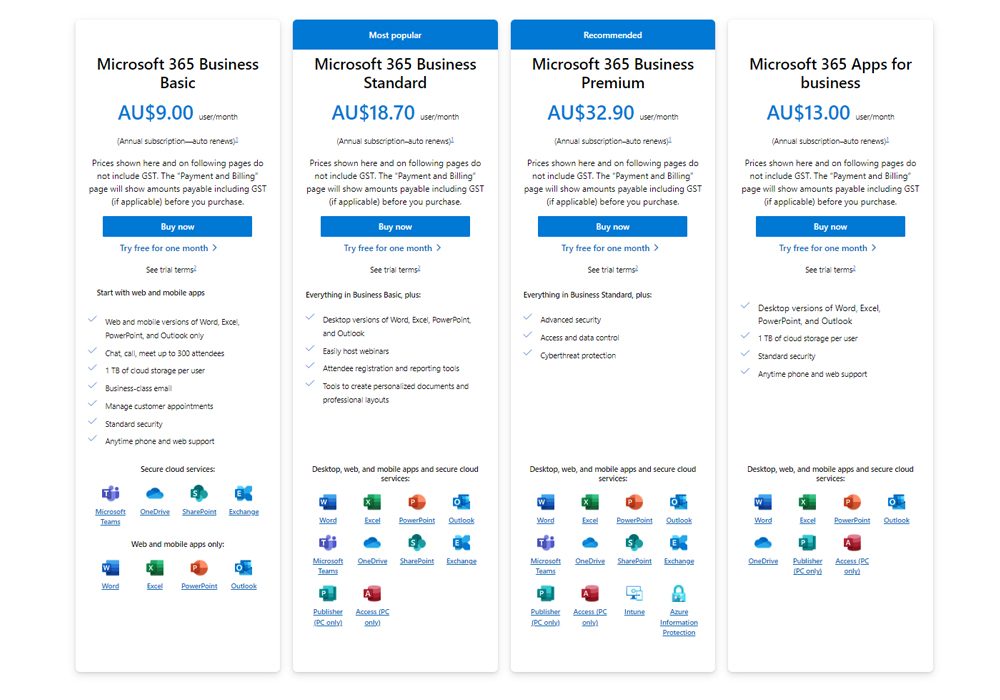Click the 'Recommended' banner on Premium
Image resolution: width=1000 pixels, height=700 pixels.
612,34
